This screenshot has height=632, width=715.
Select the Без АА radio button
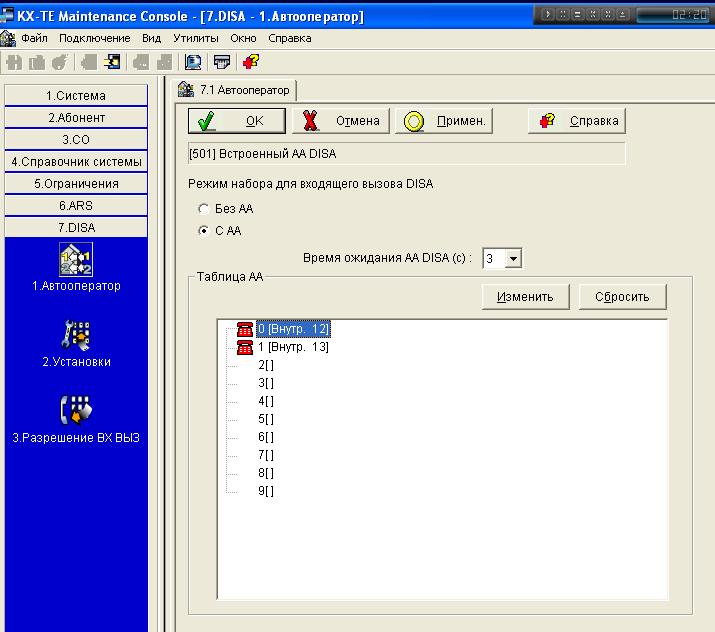[203, 209]
